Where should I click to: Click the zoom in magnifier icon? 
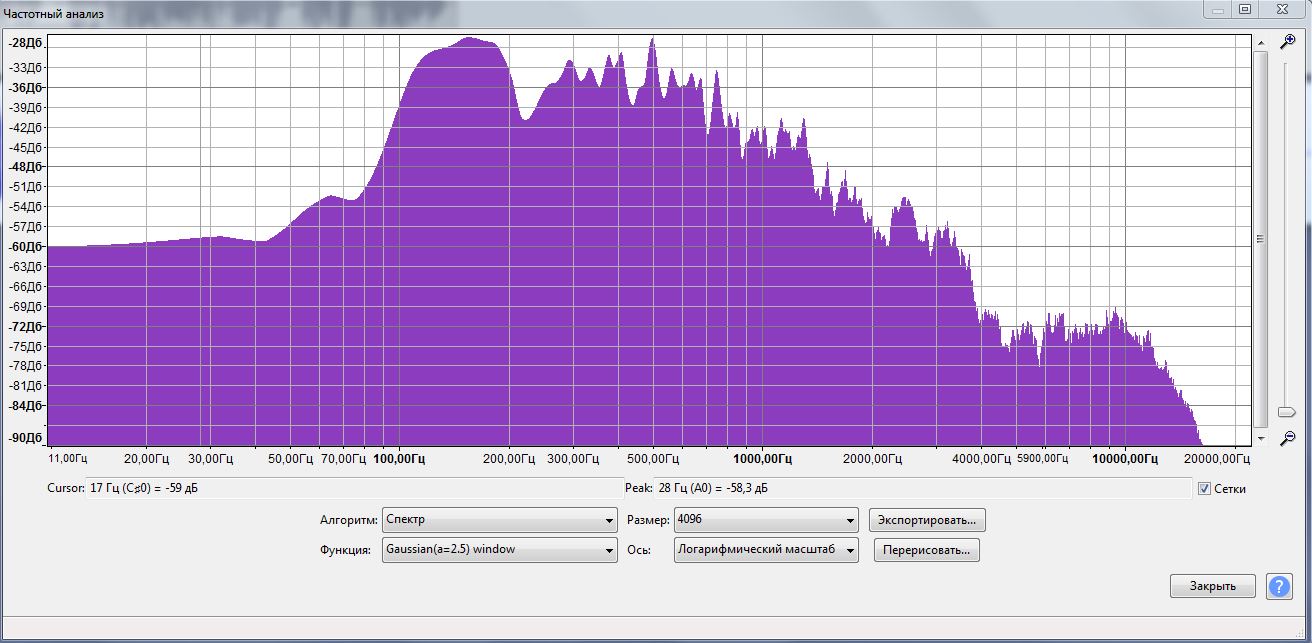pyautogui.click(x=1288, y=41)
